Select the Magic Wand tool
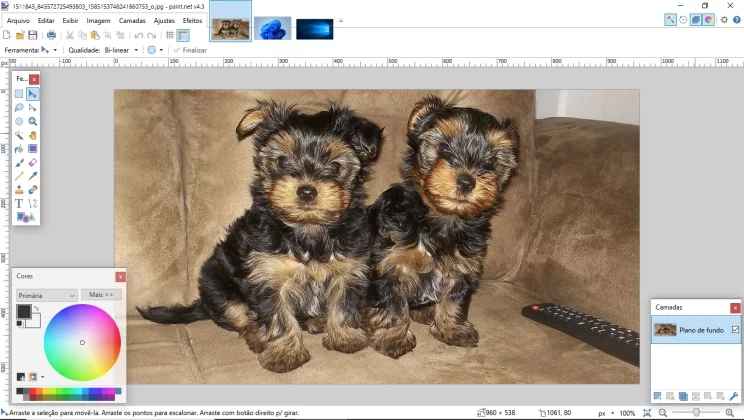The image size is (744, 420). click(x=19, y=135)
